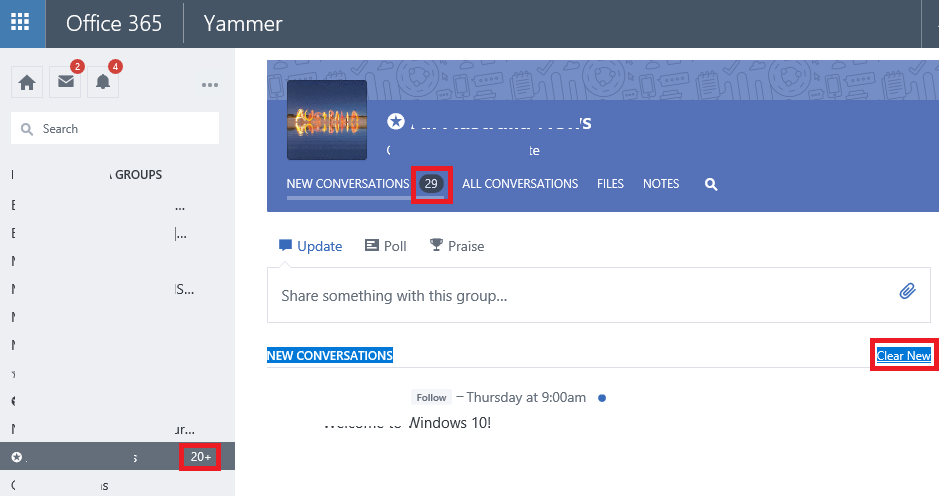Viewport: 939px width, 496px height.
Task: Switch to the All Conversations tab
Action: (x=520, y=184)
